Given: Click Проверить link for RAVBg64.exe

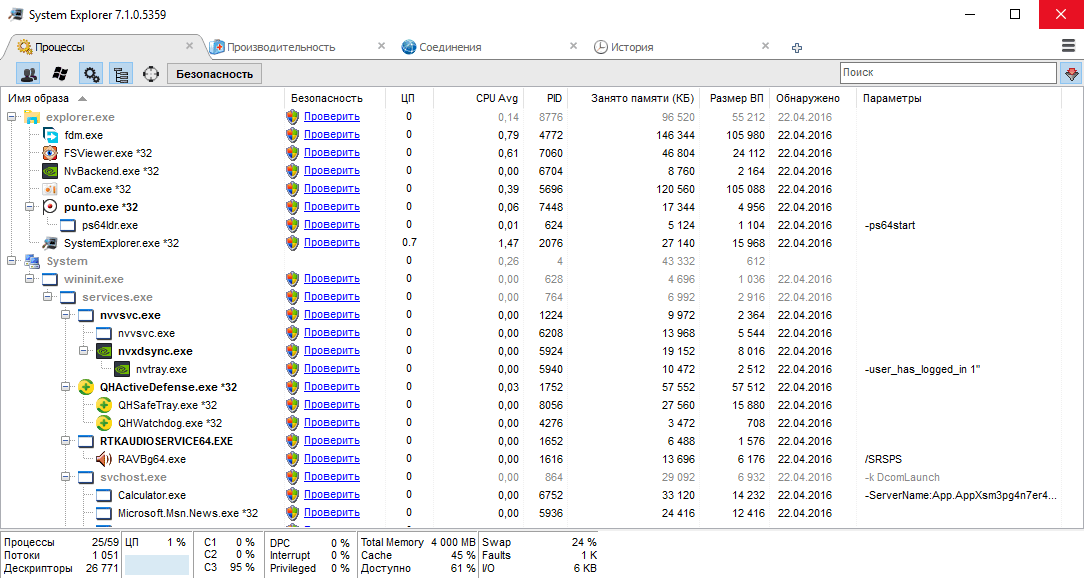Looking at the screenshot, I should 332,459.
